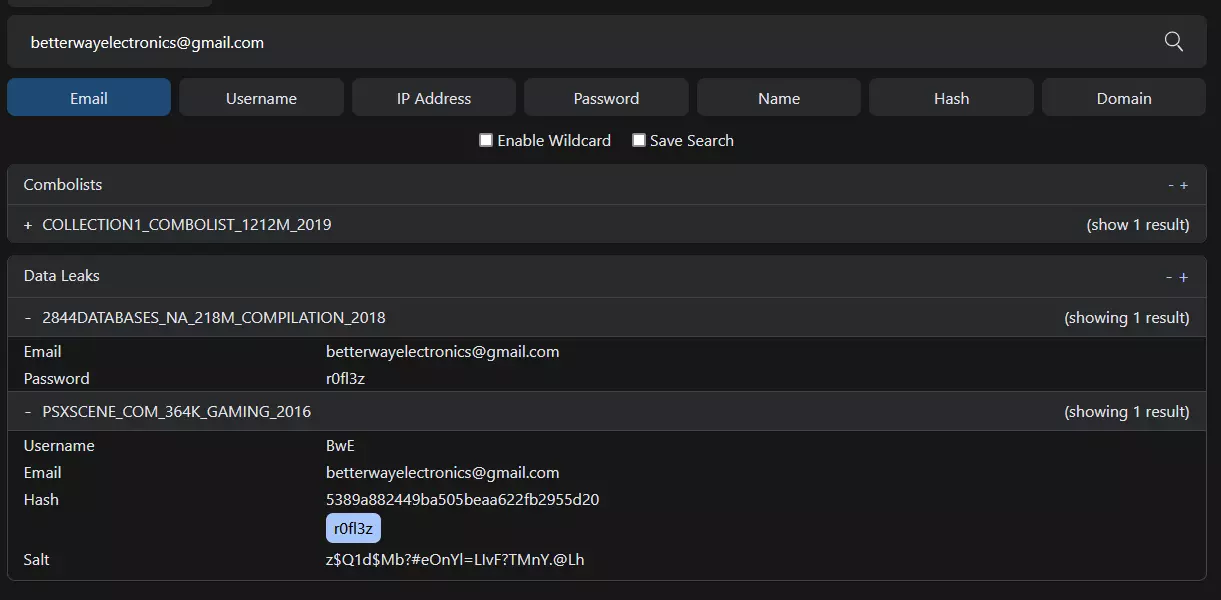Tick the Save Search checkbox
The height and width of the screenshot is (600, 1221).
click(639, 140)
